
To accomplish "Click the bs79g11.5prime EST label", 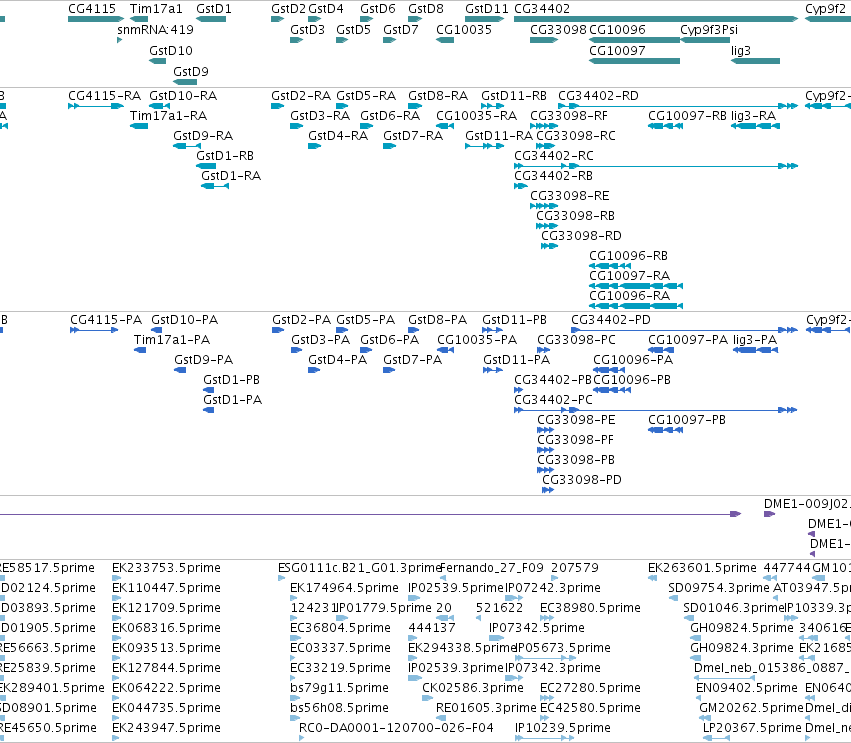I will coord(339,688).
